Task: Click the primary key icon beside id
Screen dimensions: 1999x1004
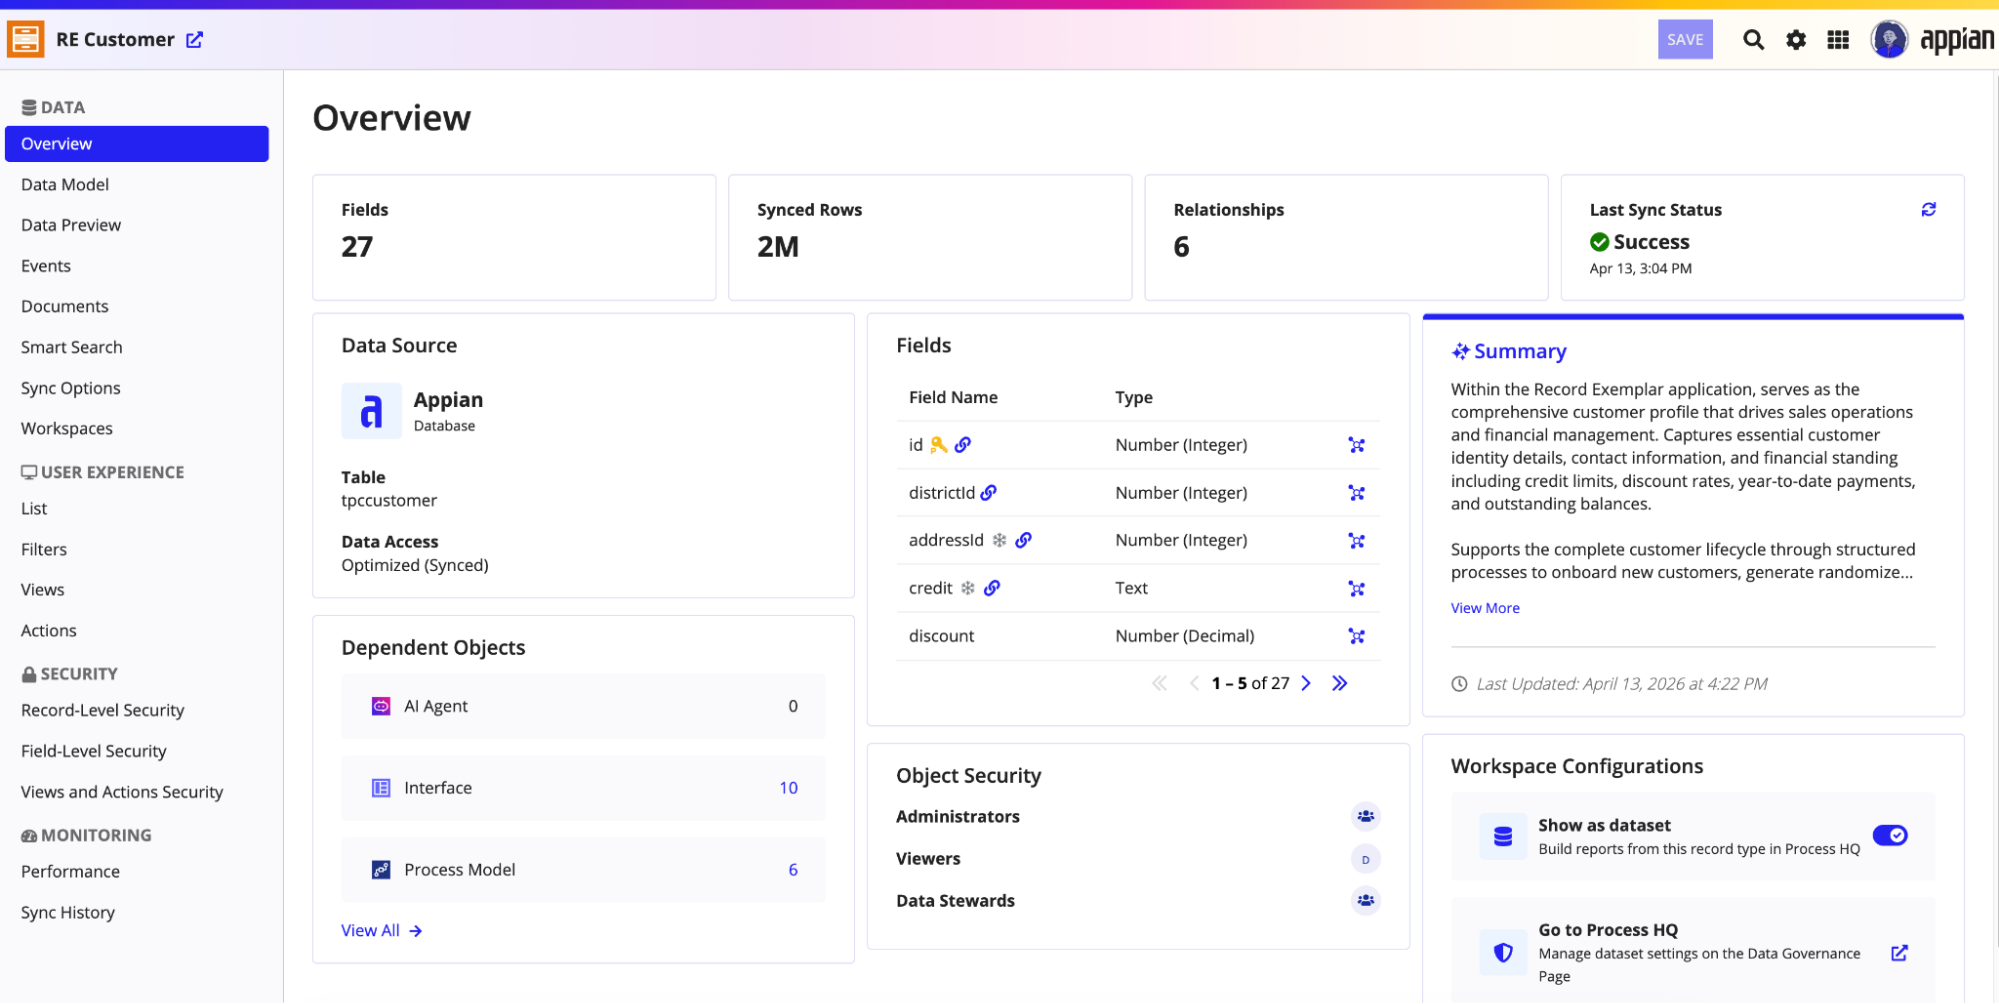Action: click(x=938, y=445)
